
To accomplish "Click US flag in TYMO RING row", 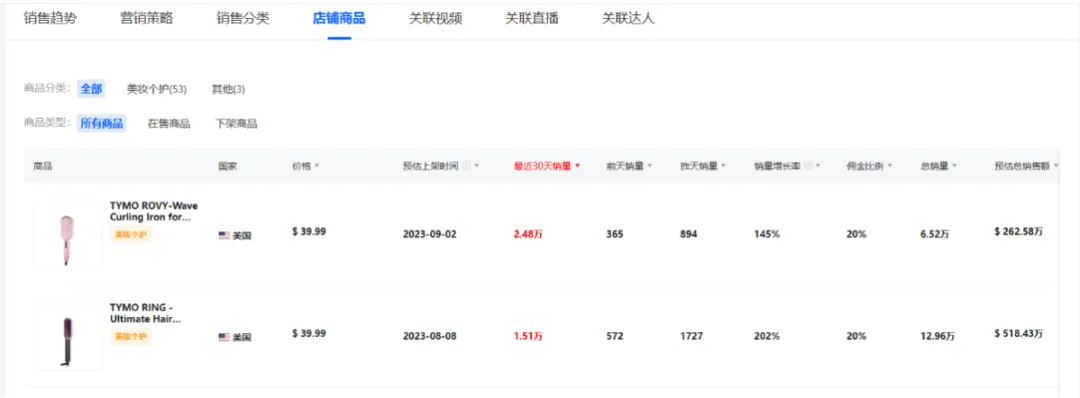I will 224,337.
